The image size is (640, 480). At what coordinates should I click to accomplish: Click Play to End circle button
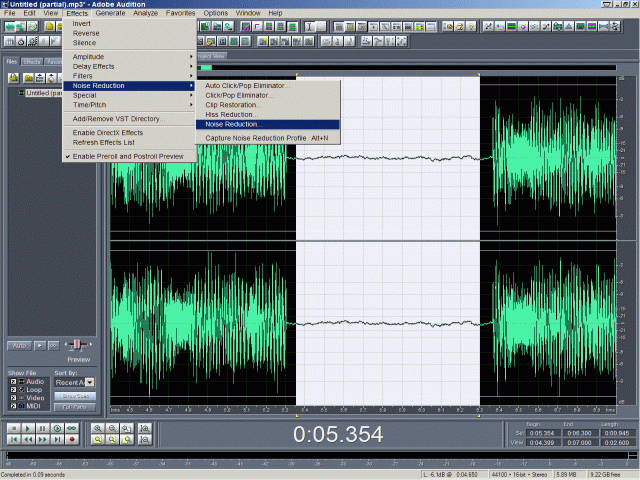(x=57, y=428)
